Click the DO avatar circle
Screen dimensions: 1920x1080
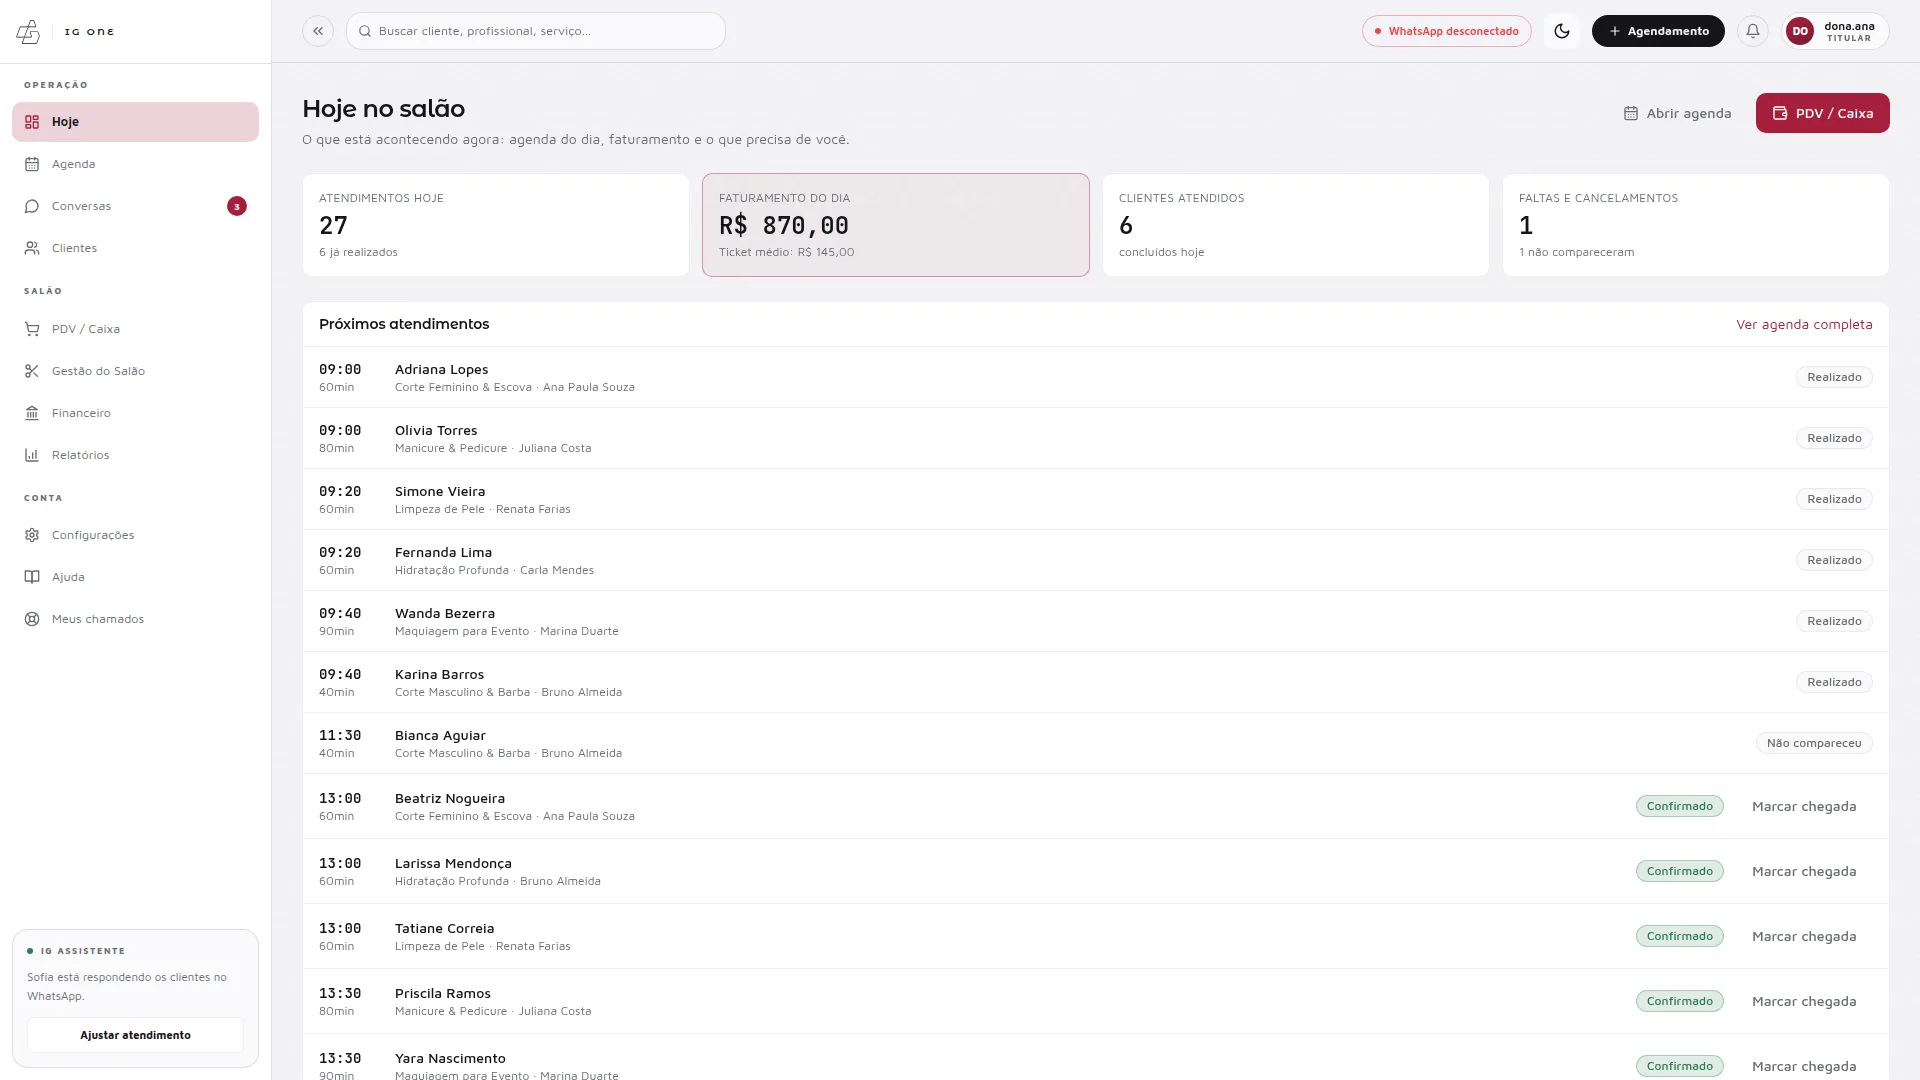(1800, 31)
